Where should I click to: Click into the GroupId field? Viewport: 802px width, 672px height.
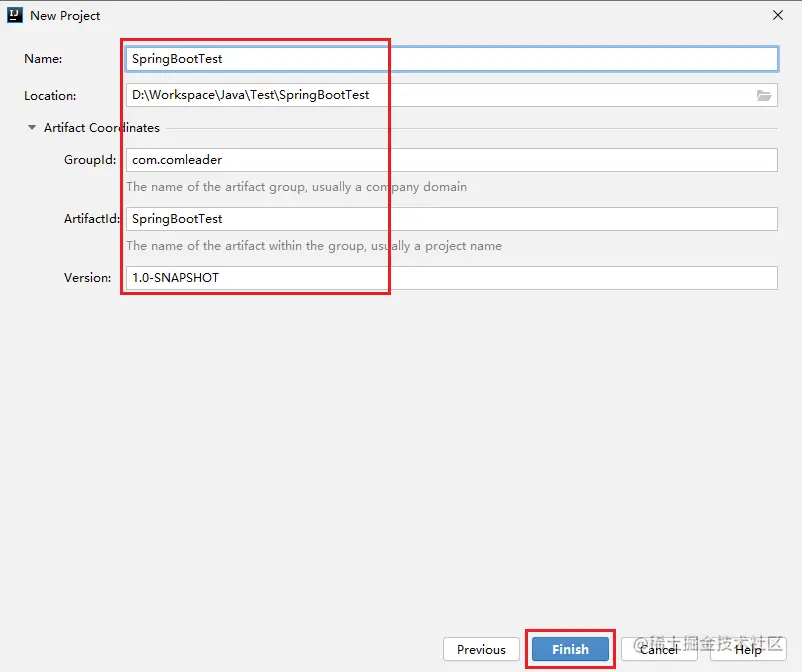tap(452, 160)
